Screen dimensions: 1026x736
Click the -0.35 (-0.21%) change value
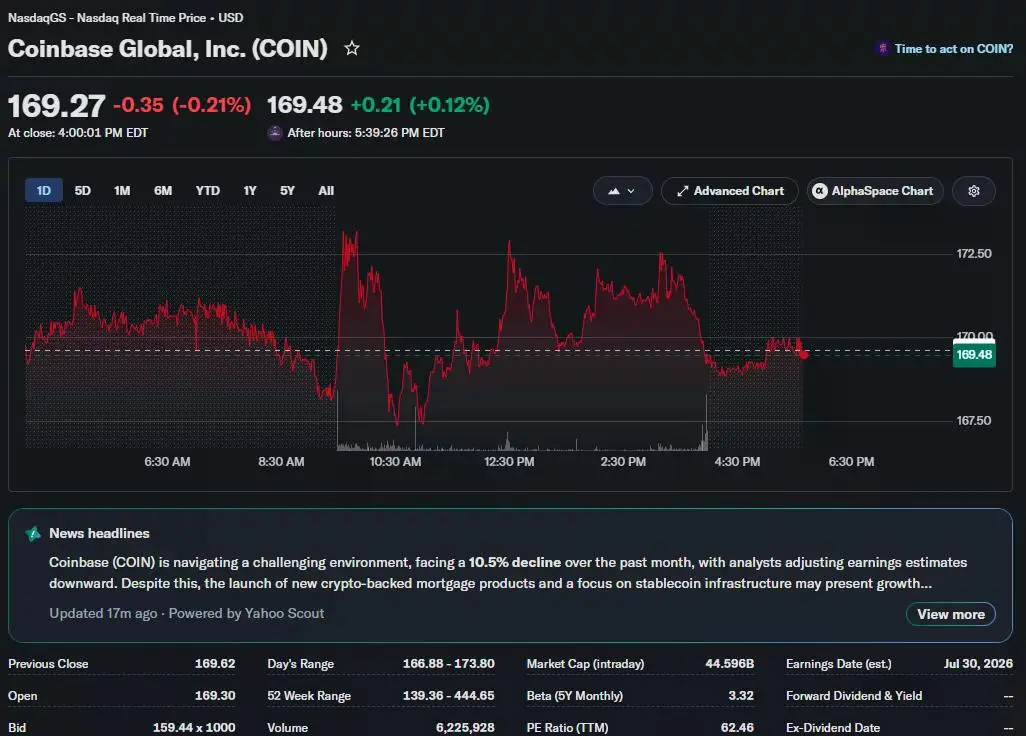click(x=182, y=105)
